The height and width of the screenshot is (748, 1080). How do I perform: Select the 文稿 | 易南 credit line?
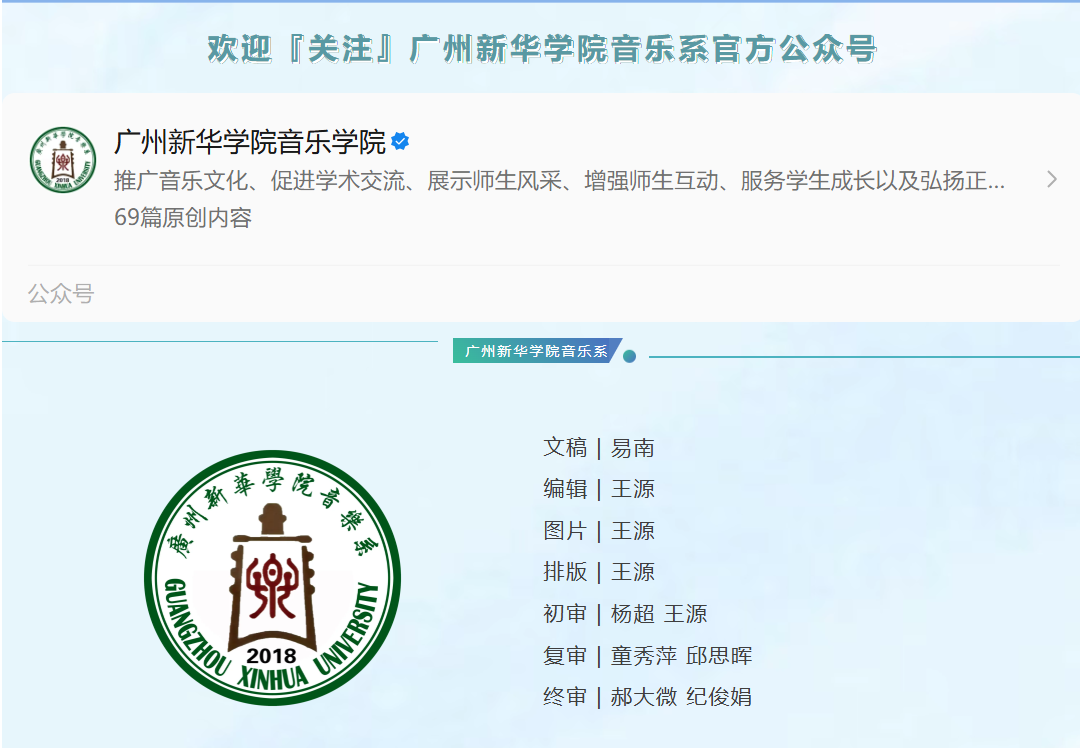point(599,448)
